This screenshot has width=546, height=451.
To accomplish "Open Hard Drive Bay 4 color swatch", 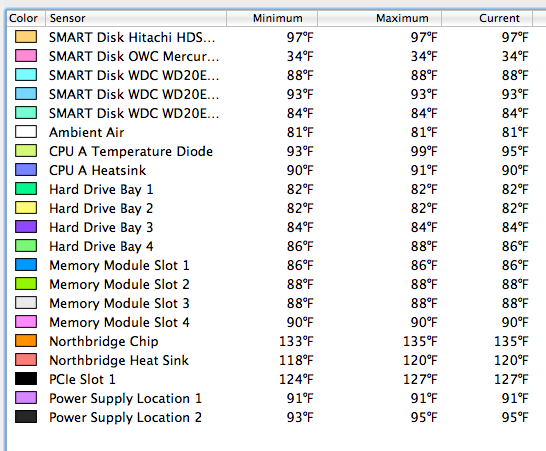I will pyautogui.click(x=26, y=246).
